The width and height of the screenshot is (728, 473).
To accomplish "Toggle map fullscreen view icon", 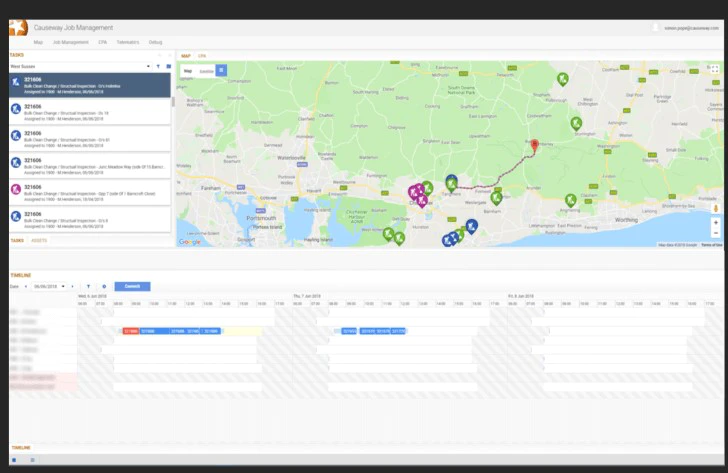I will click(715, 69).
